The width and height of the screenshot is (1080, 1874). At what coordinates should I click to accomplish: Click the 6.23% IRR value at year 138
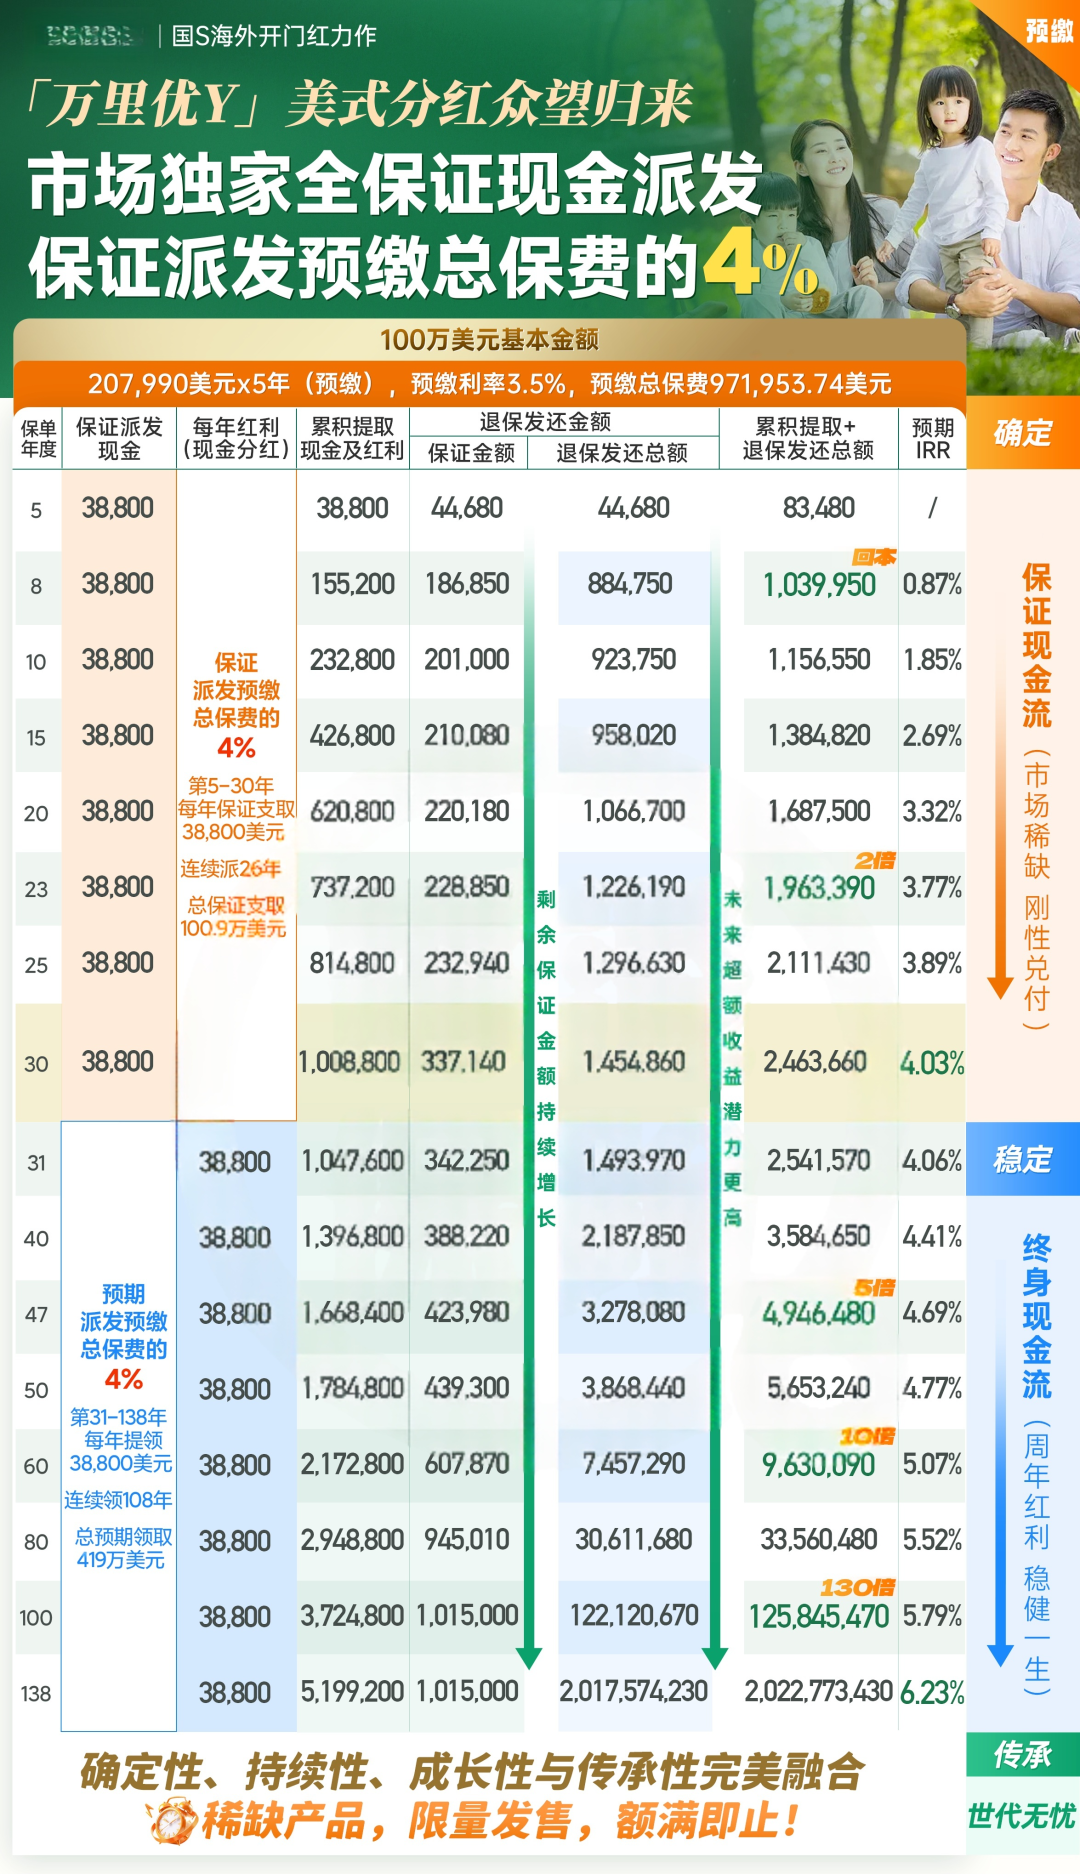(932, 1692)
